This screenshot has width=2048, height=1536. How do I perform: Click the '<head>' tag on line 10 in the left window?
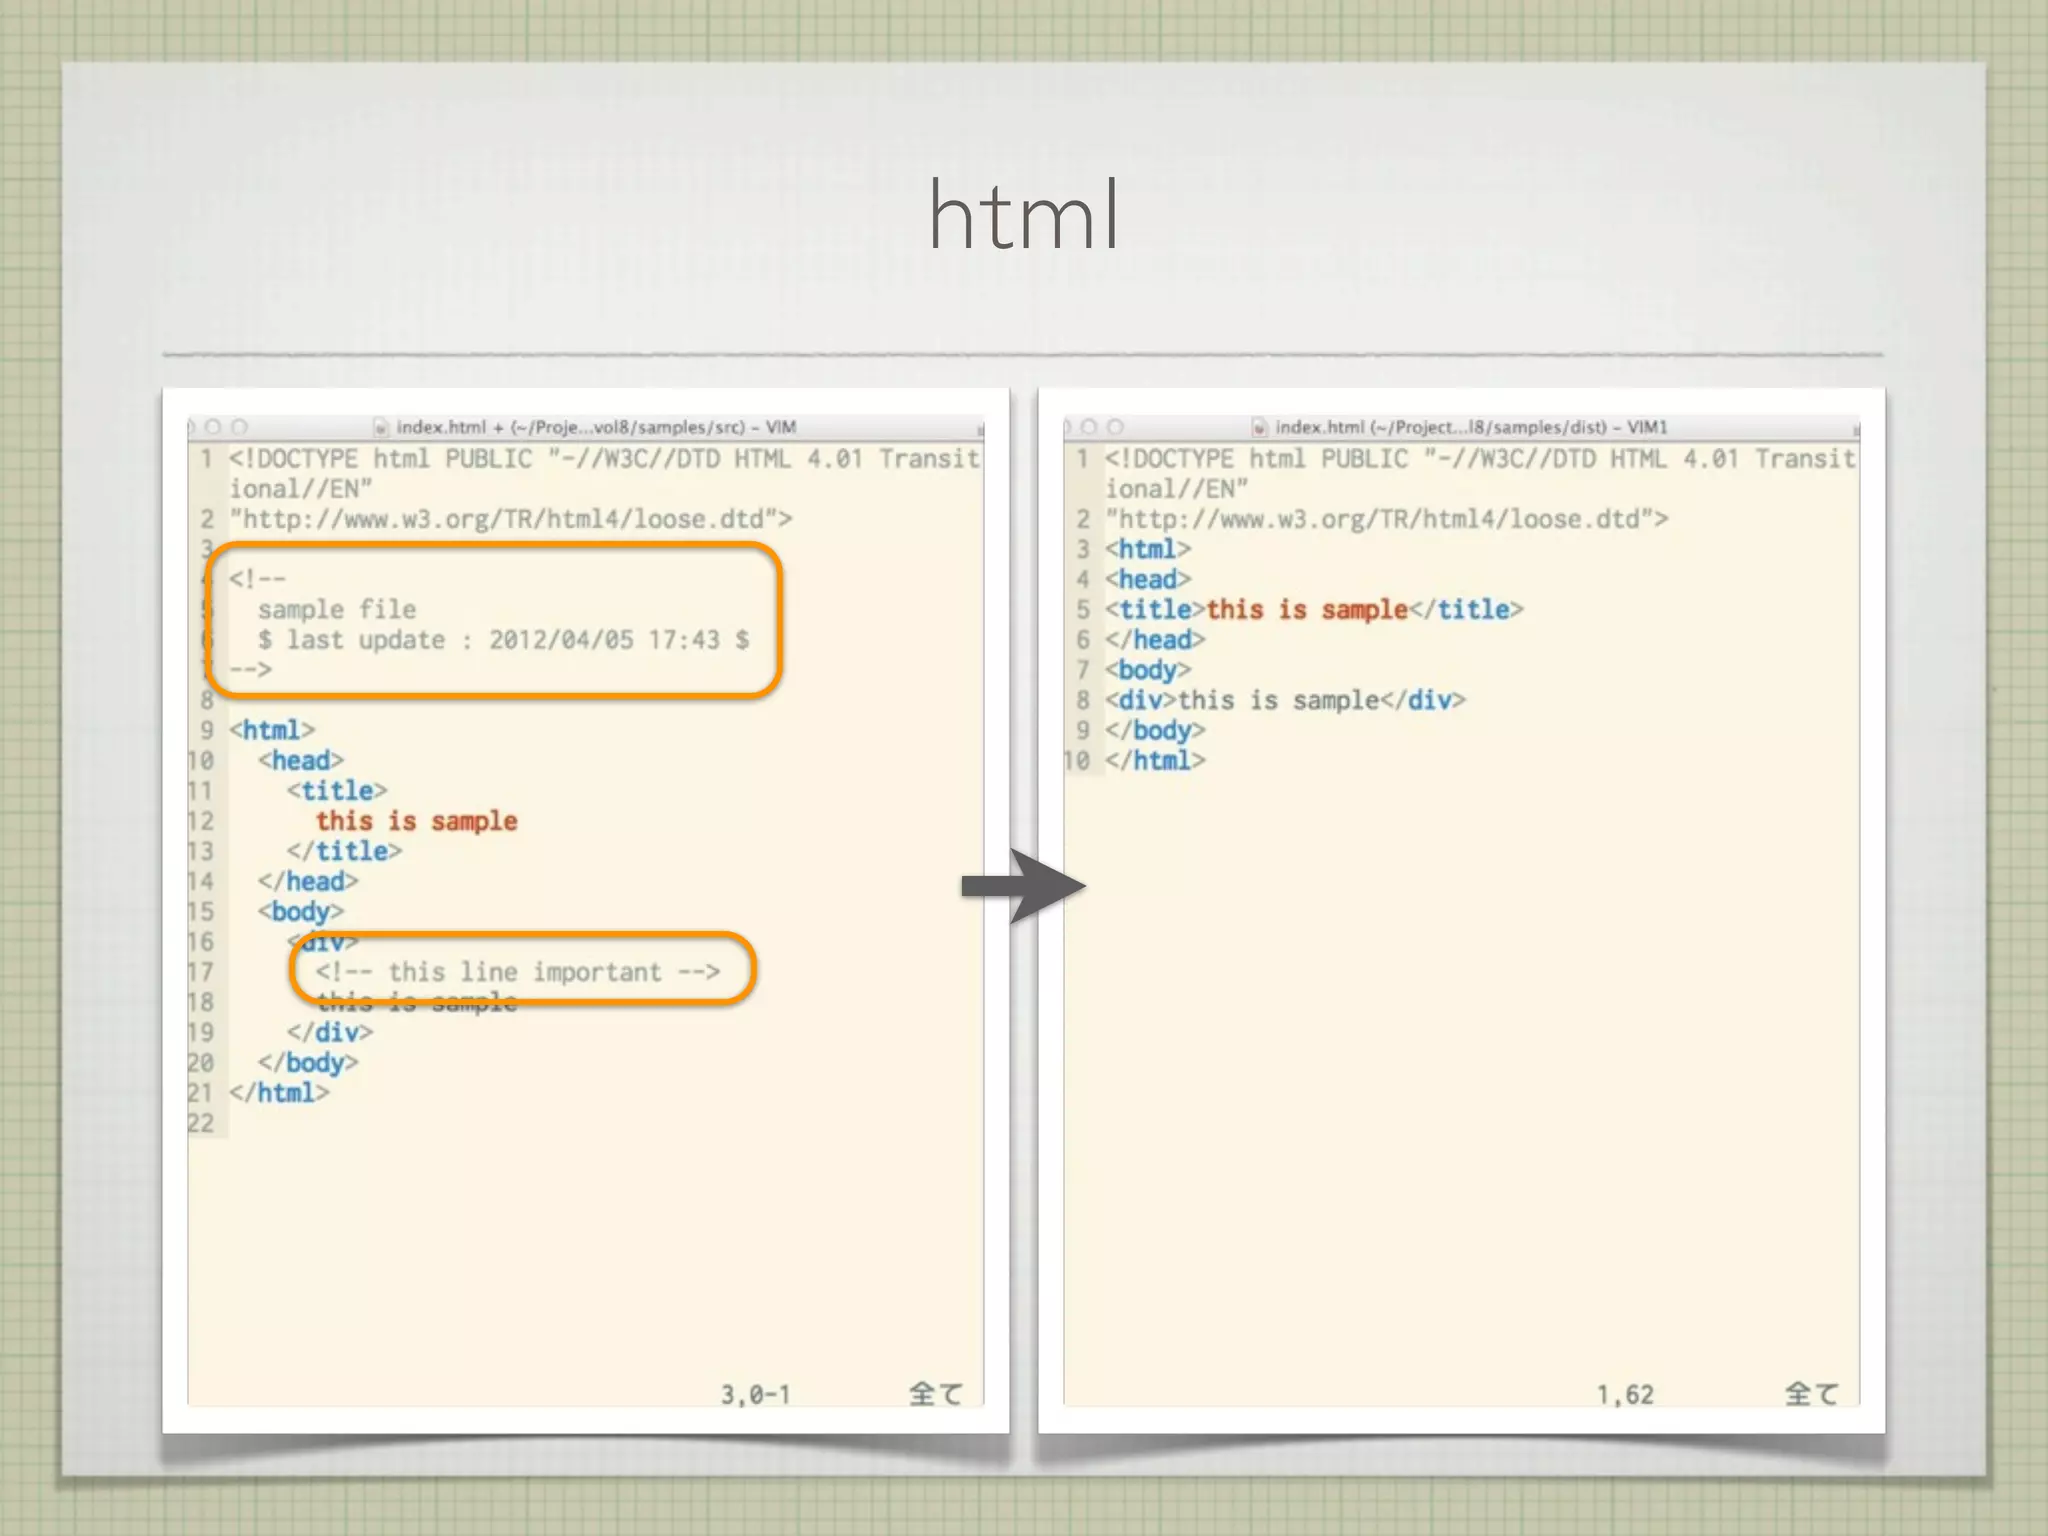[x=300, y=761]
